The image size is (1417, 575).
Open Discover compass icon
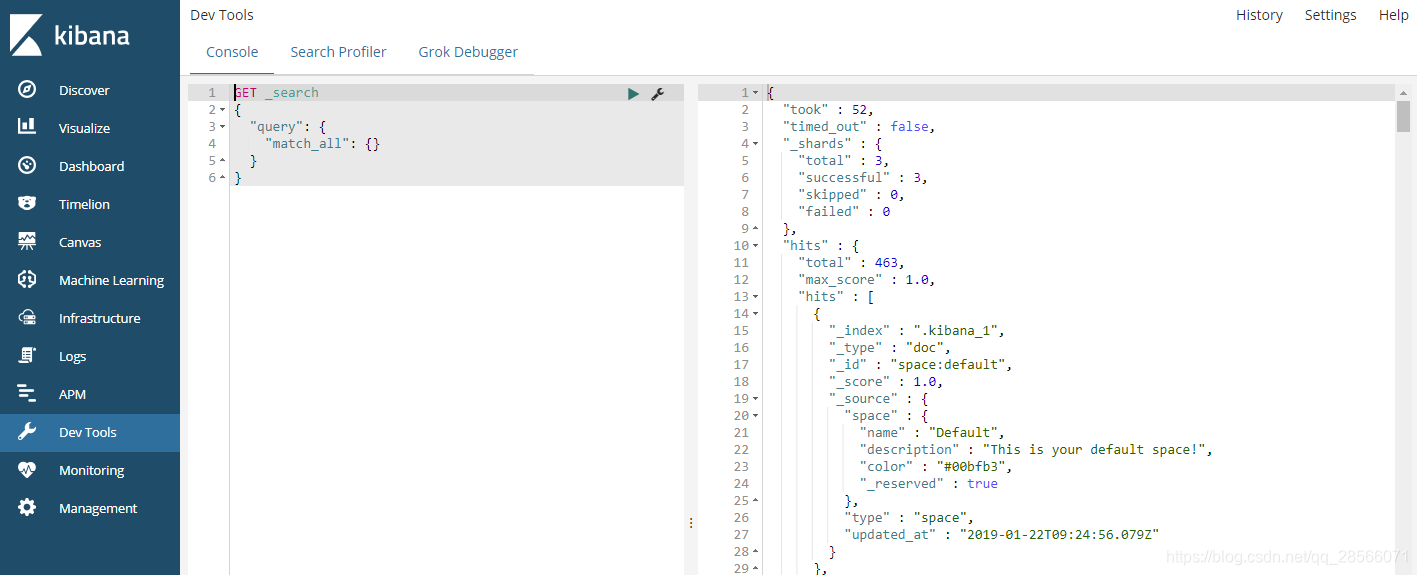[x=27, y=90]
